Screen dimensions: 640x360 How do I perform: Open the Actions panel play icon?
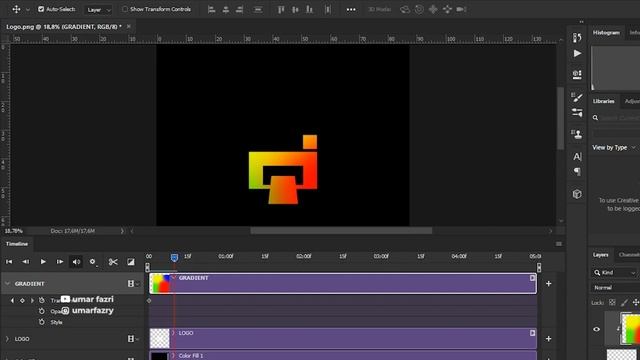577,53
